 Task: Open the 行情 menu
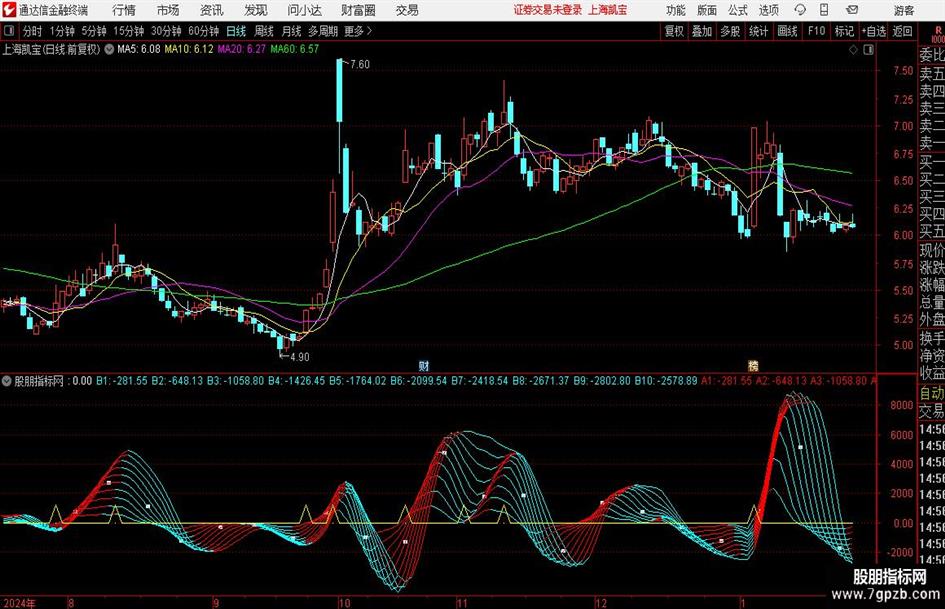(x=124, y=10)
